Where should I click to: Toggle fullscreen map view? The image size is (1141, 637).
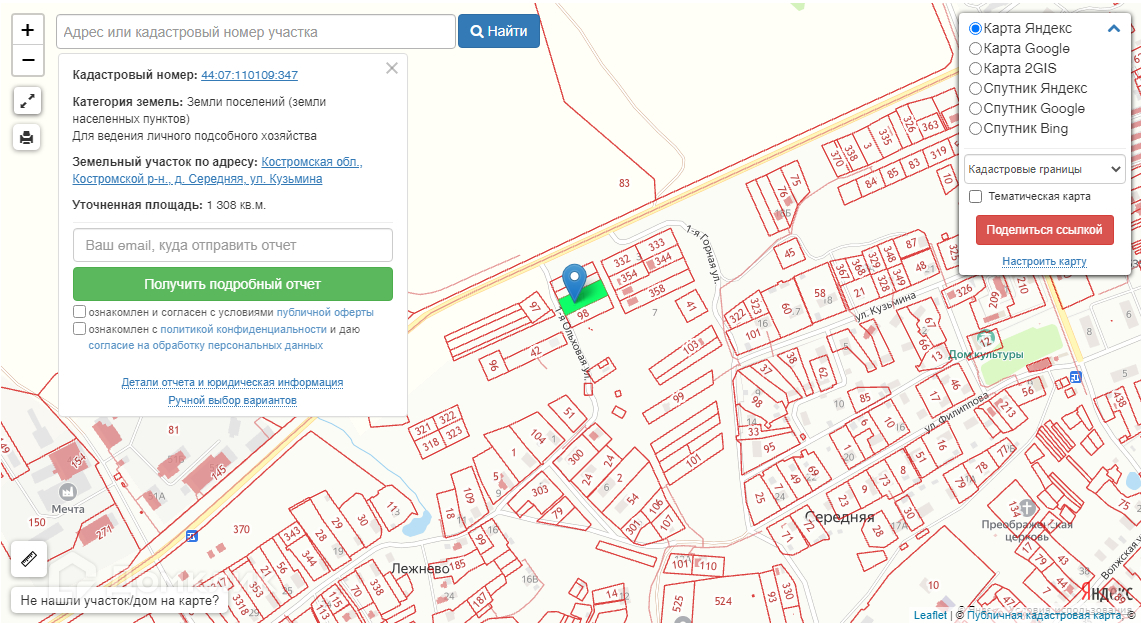[x=27, y=100]
